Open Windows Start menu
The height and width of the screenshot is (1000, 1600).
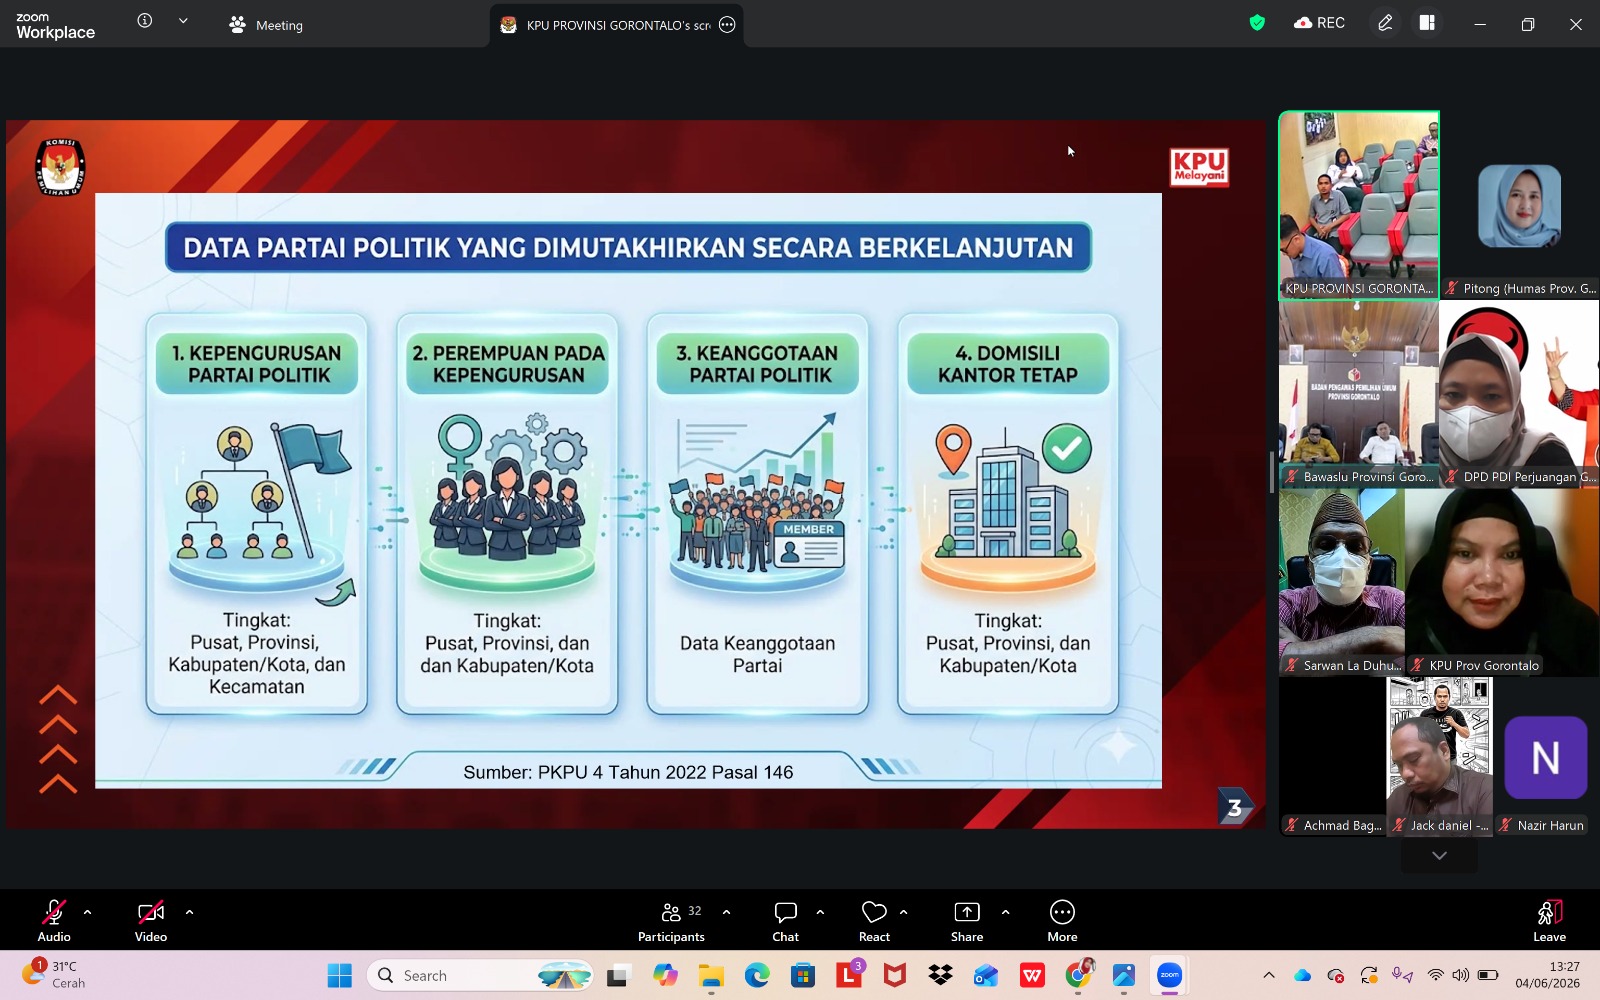340,975
